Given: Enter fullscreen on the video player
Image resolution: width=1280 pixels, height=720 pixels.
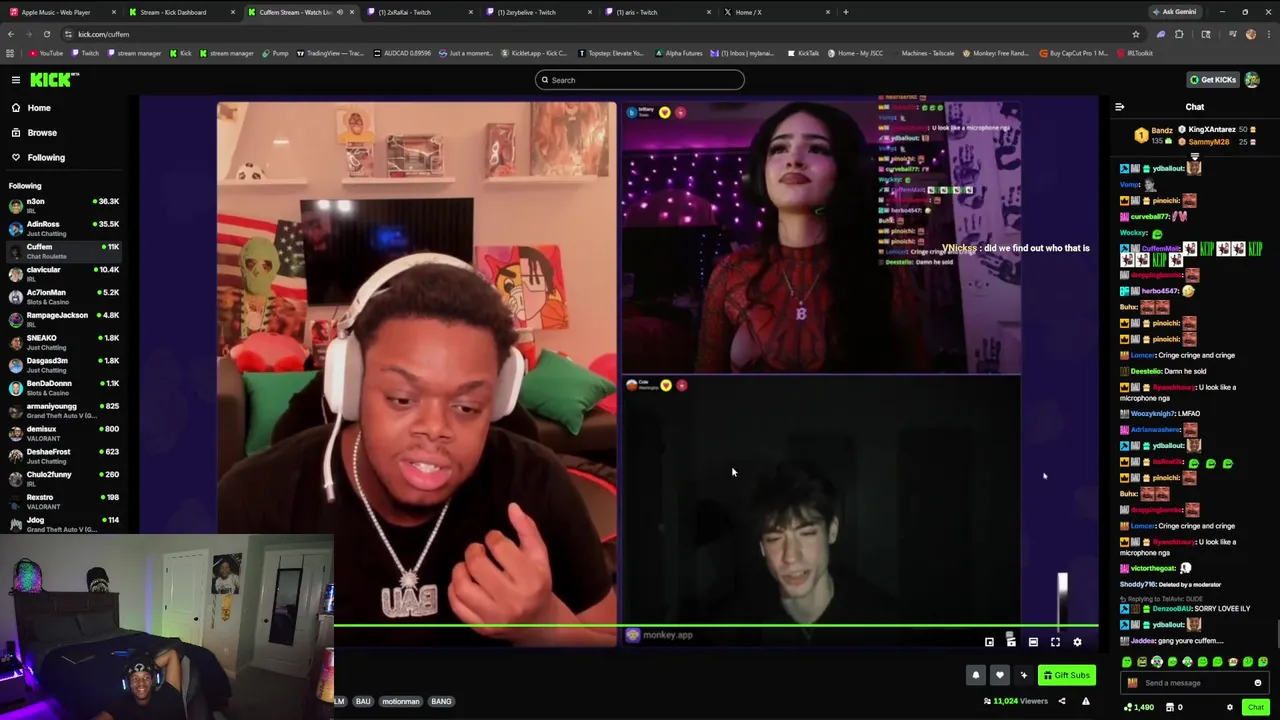Looking at the screenshot, I should [1055, 643].
